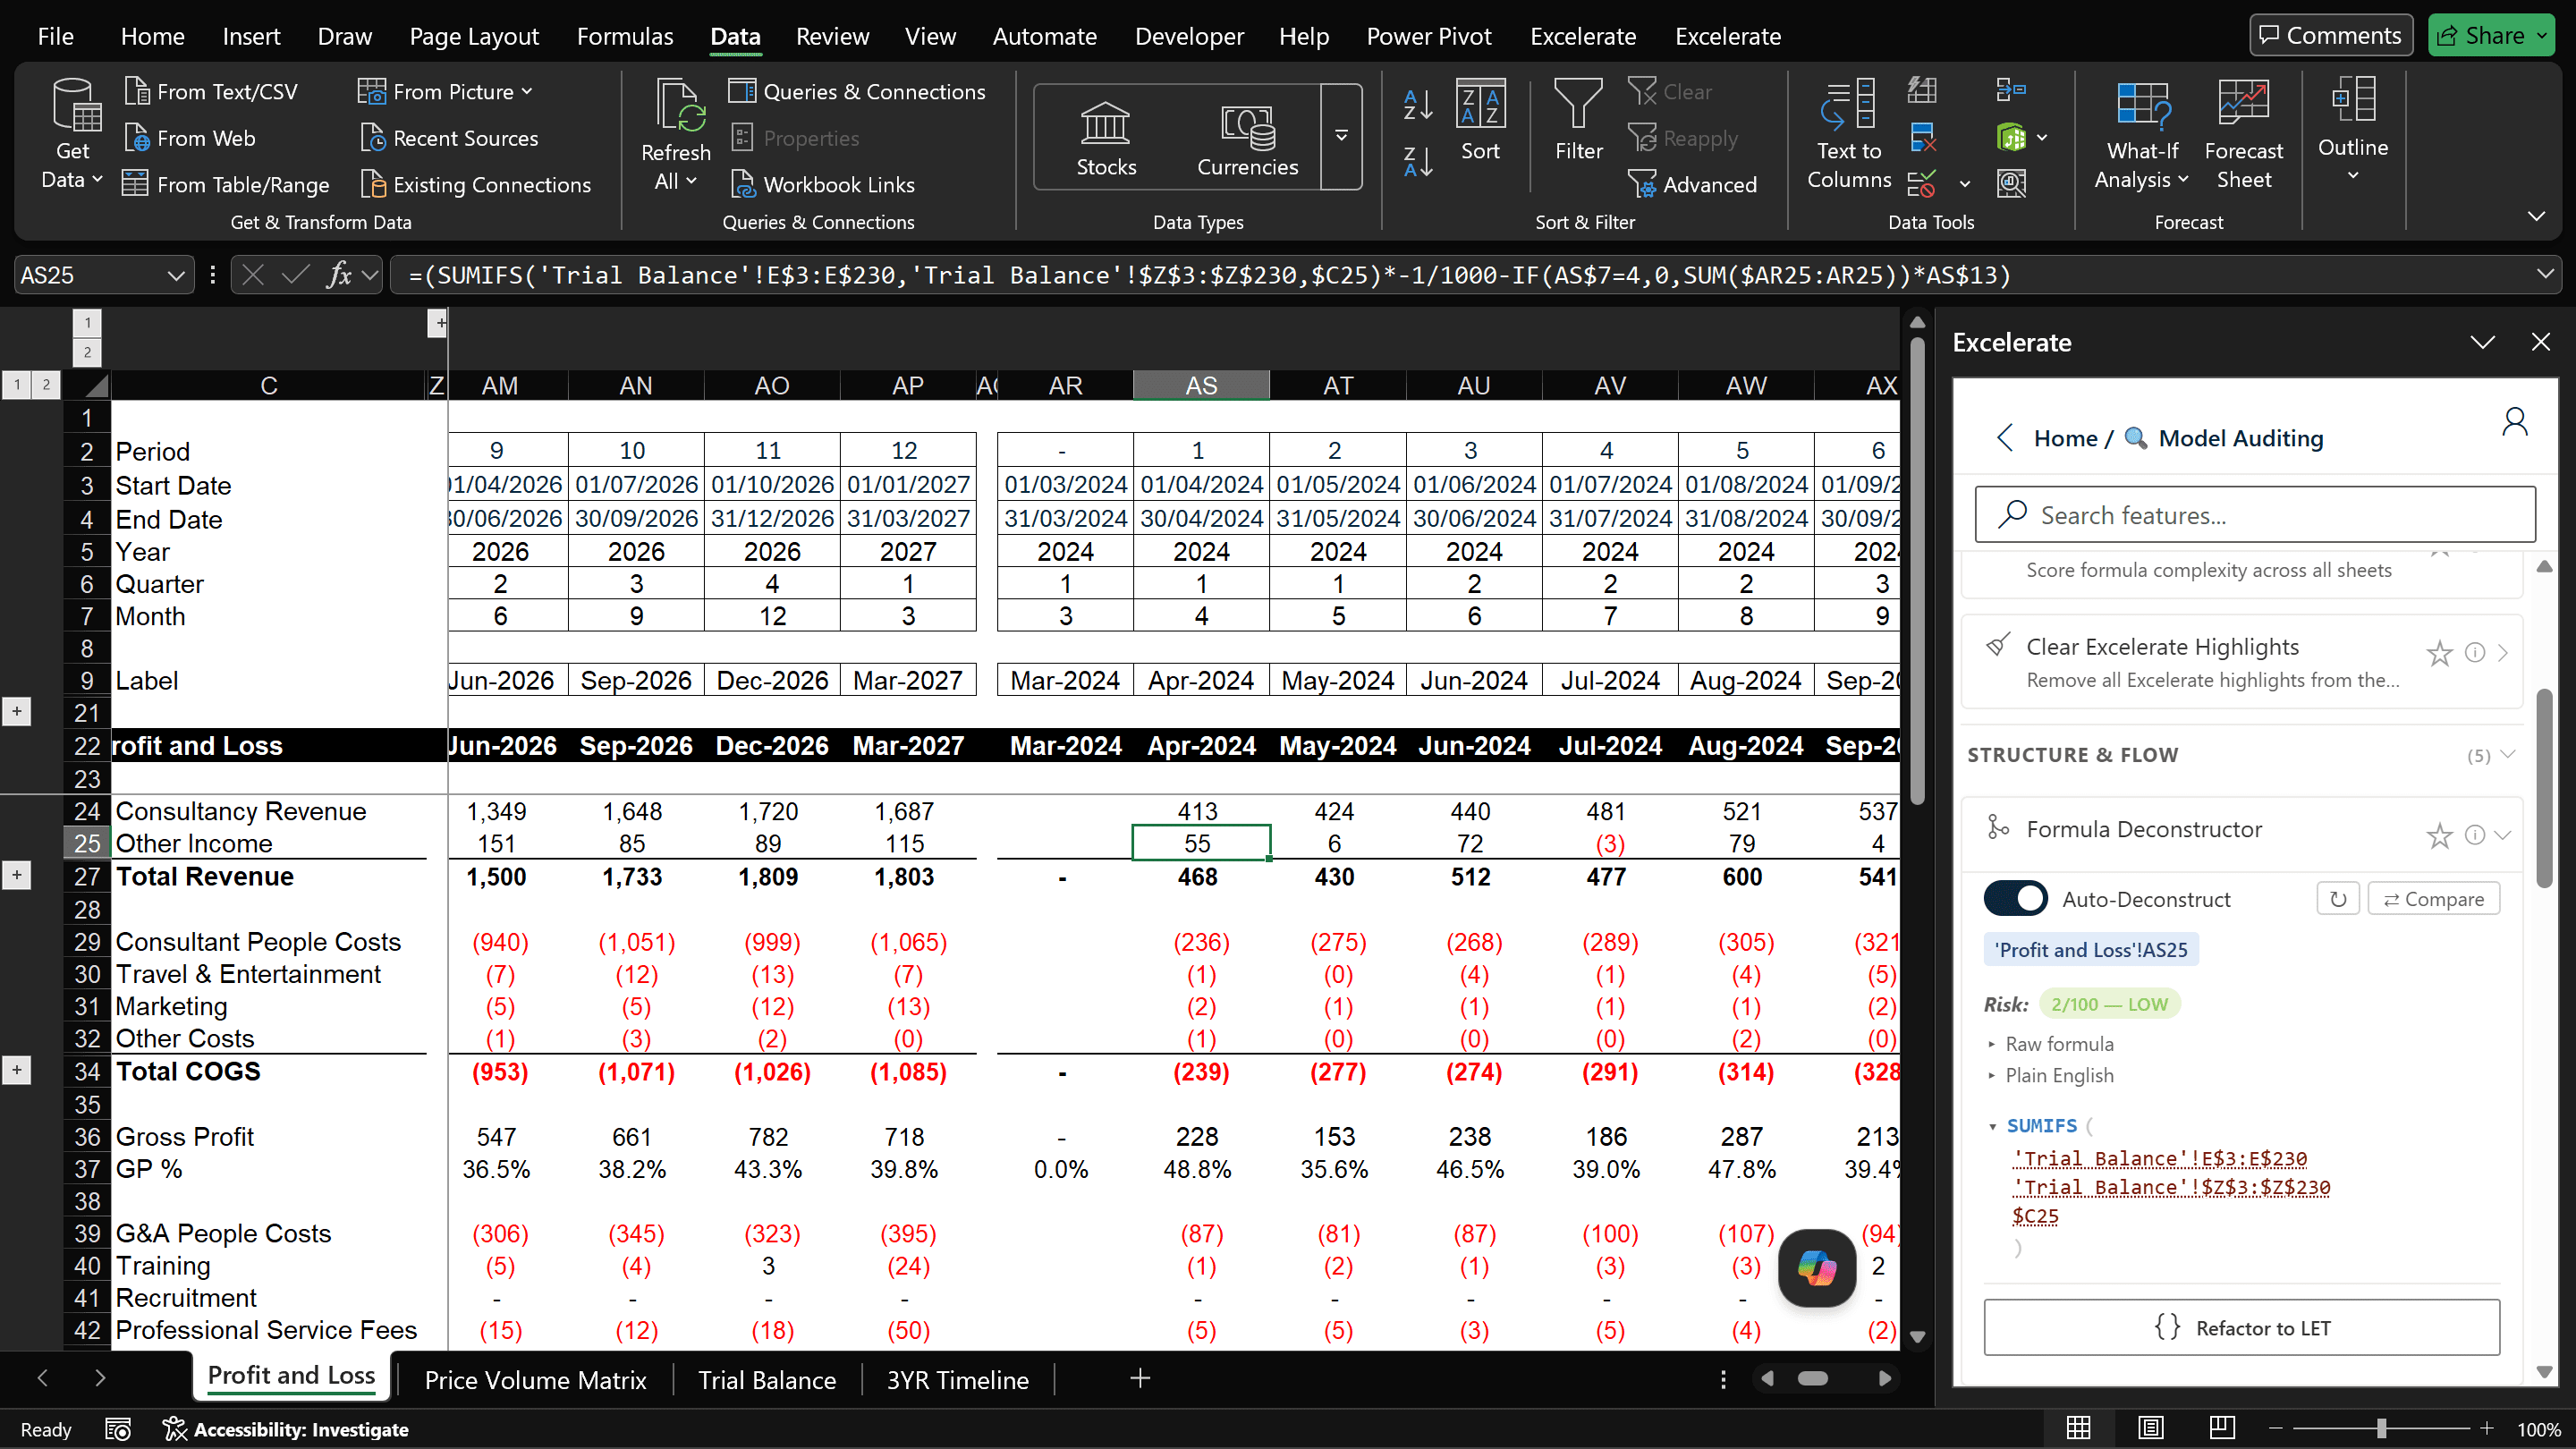Go to Excelerate Home link
The height and width of the screenshot is (1449, 2576).
[2065, 438]
